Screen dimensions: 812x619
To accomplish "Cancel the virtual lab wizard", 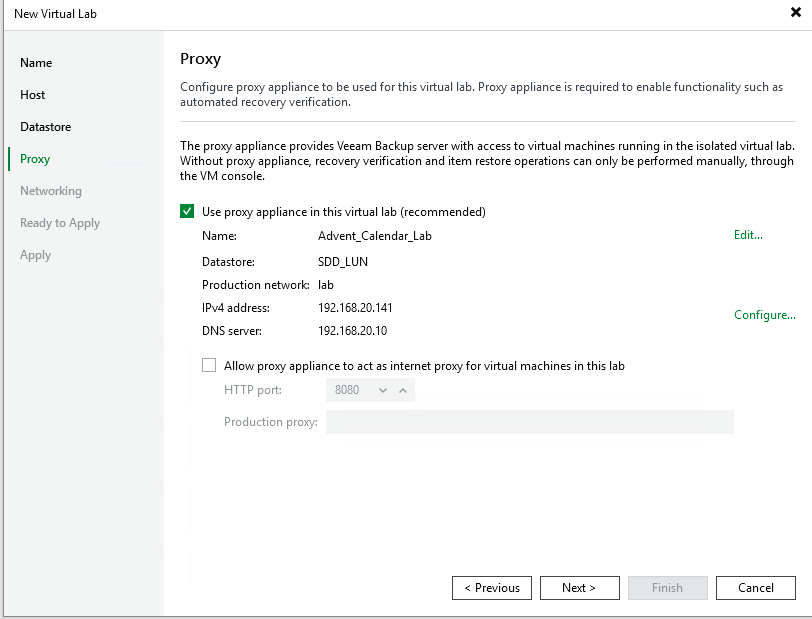I will [755, 588].
